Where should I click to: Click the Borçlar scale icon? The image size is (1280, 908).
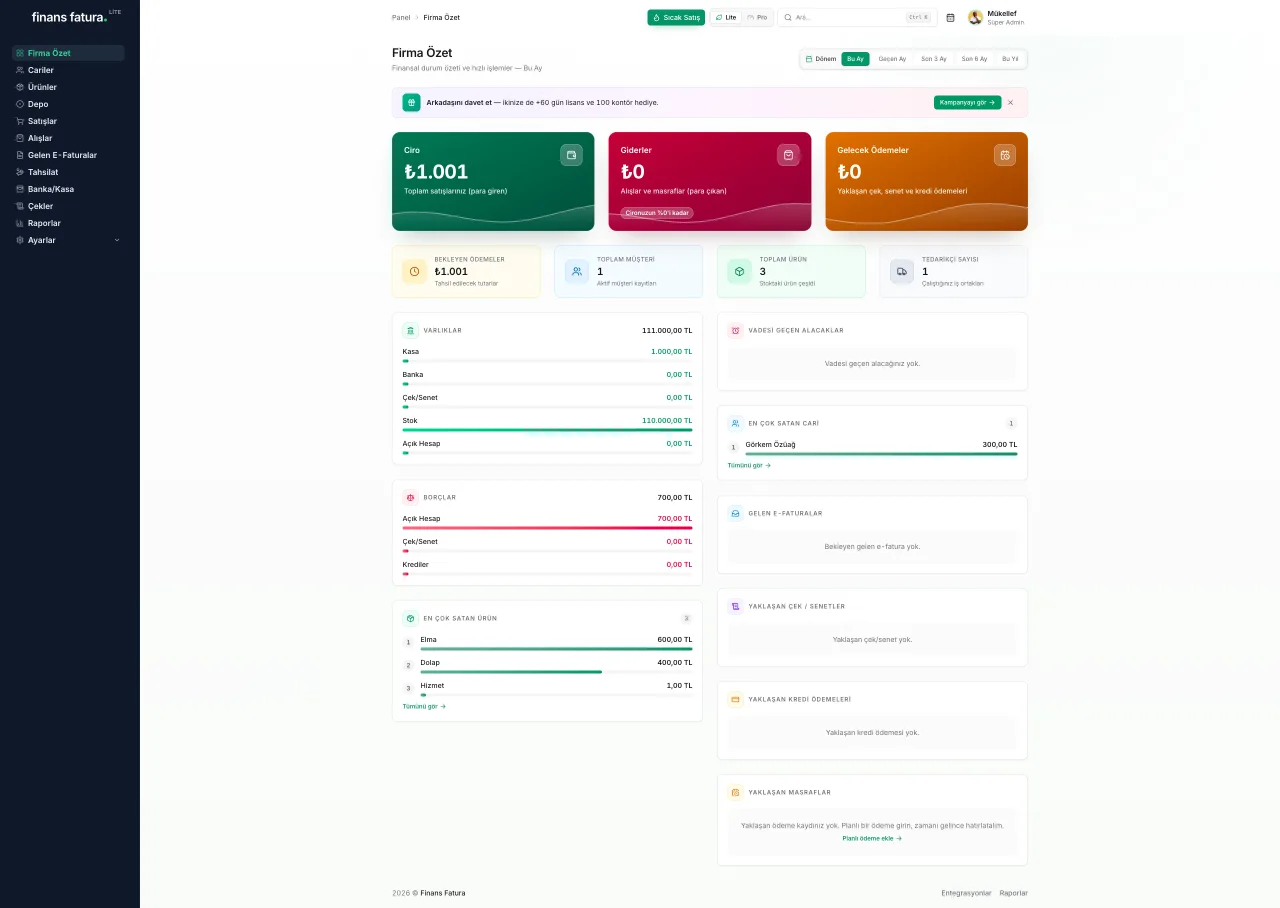pyautogui.click(x=411, y=497)
